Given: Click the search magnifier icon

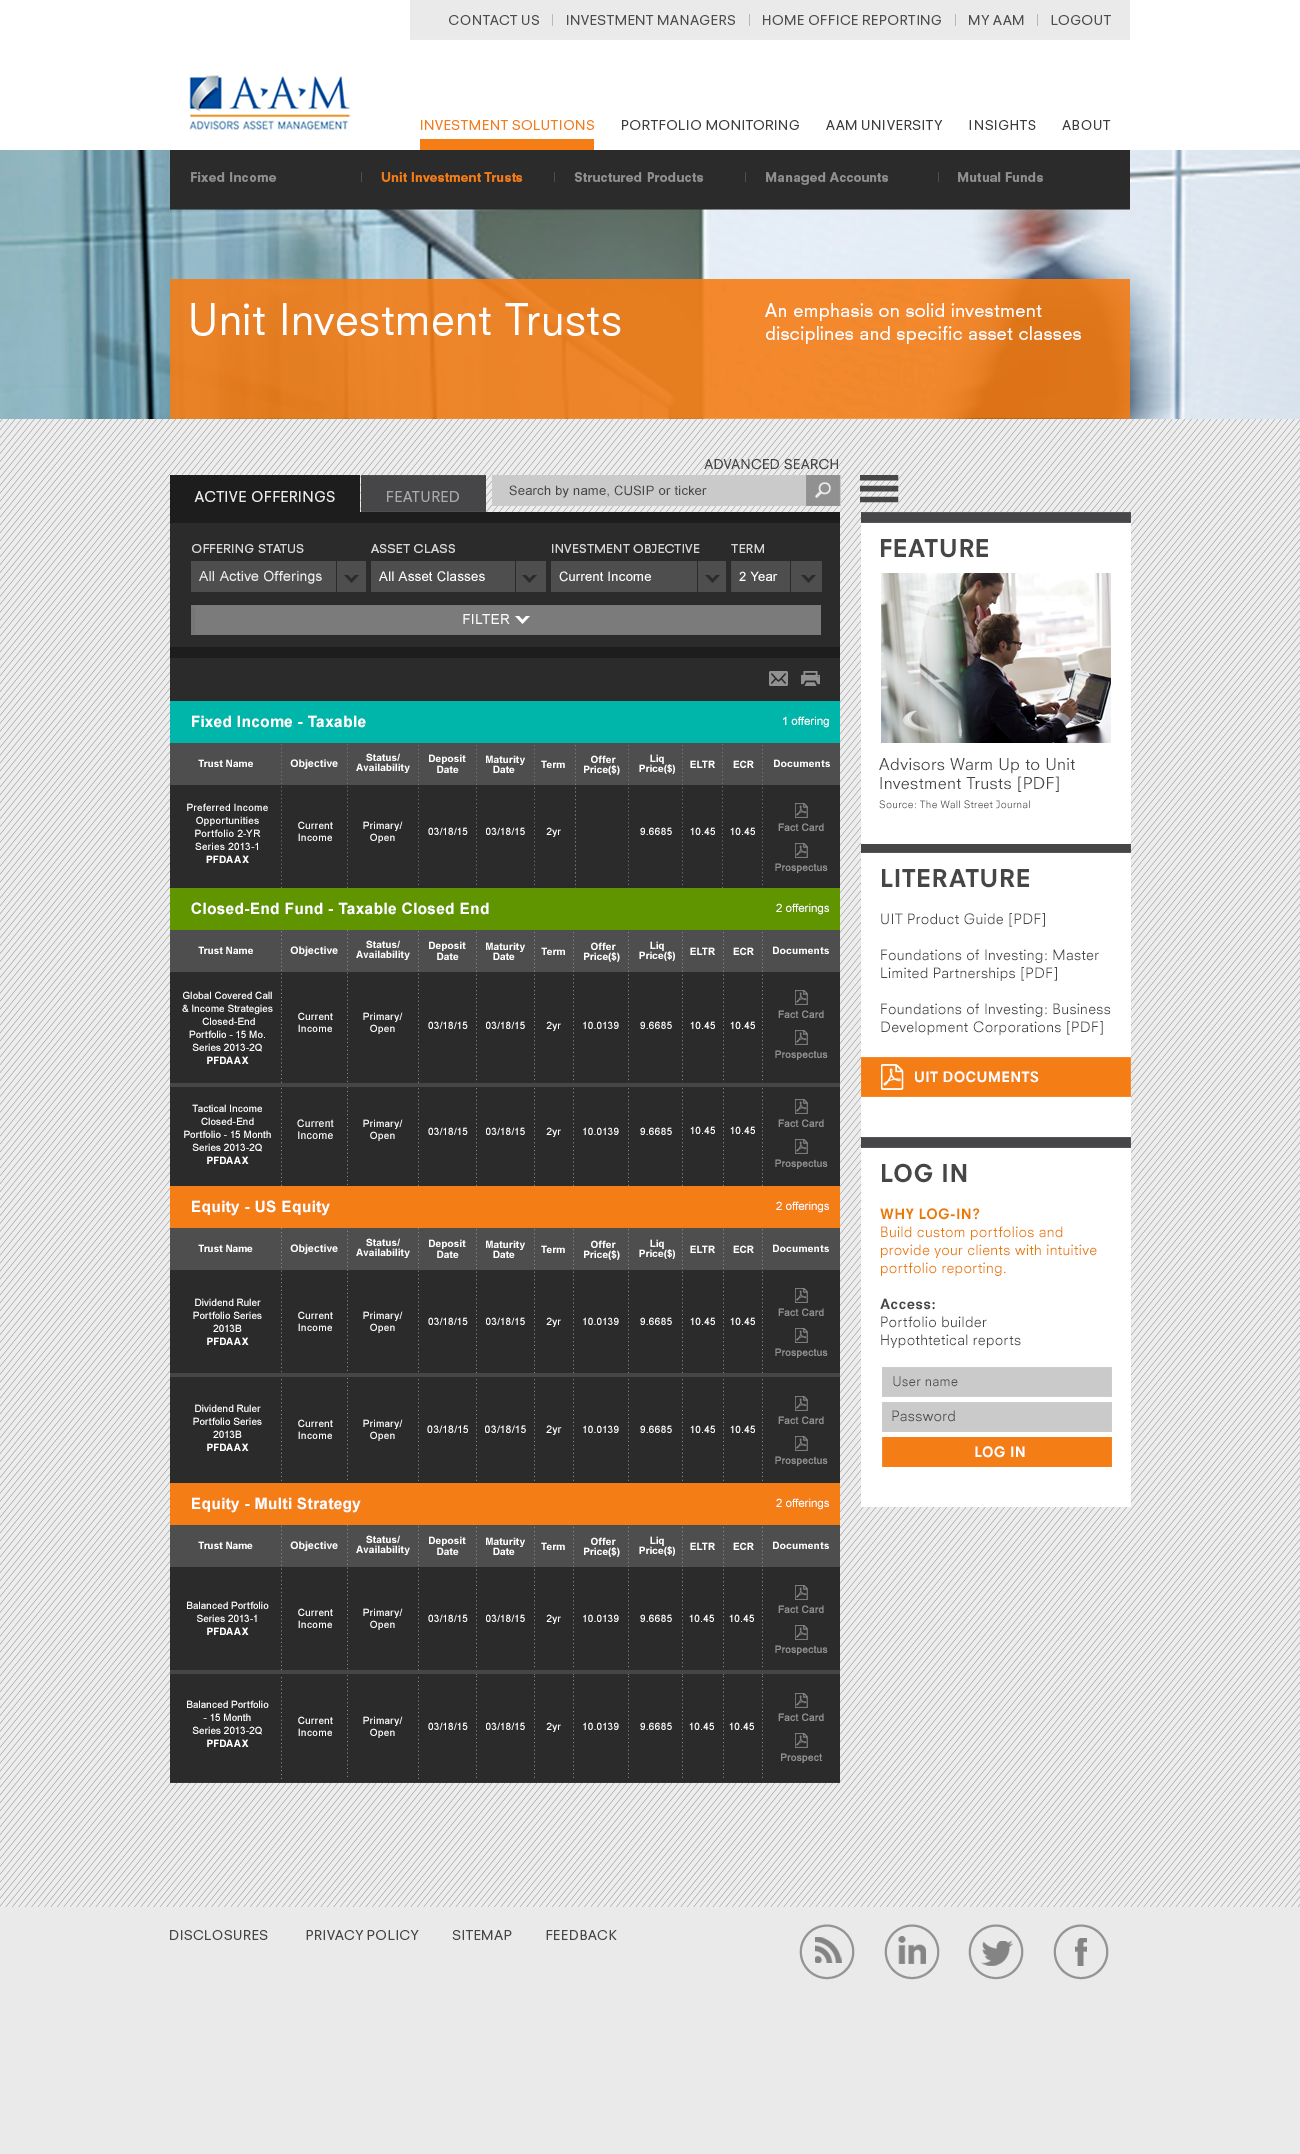Looking at the screenshot, I should (x=822, y=490).
